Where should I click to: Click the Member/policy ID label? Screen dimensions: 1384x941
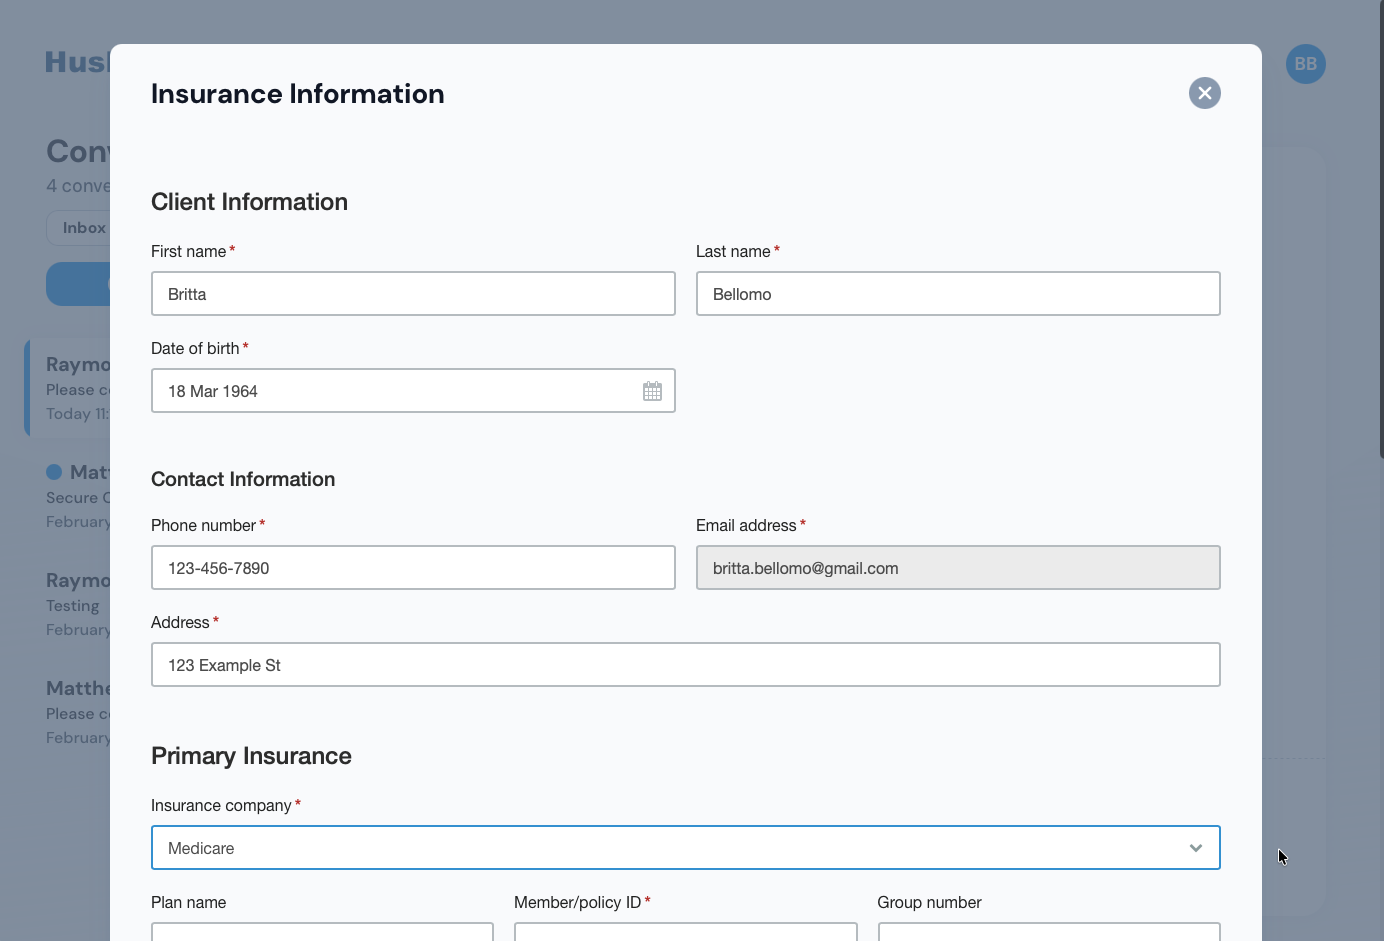click(577, 902)
